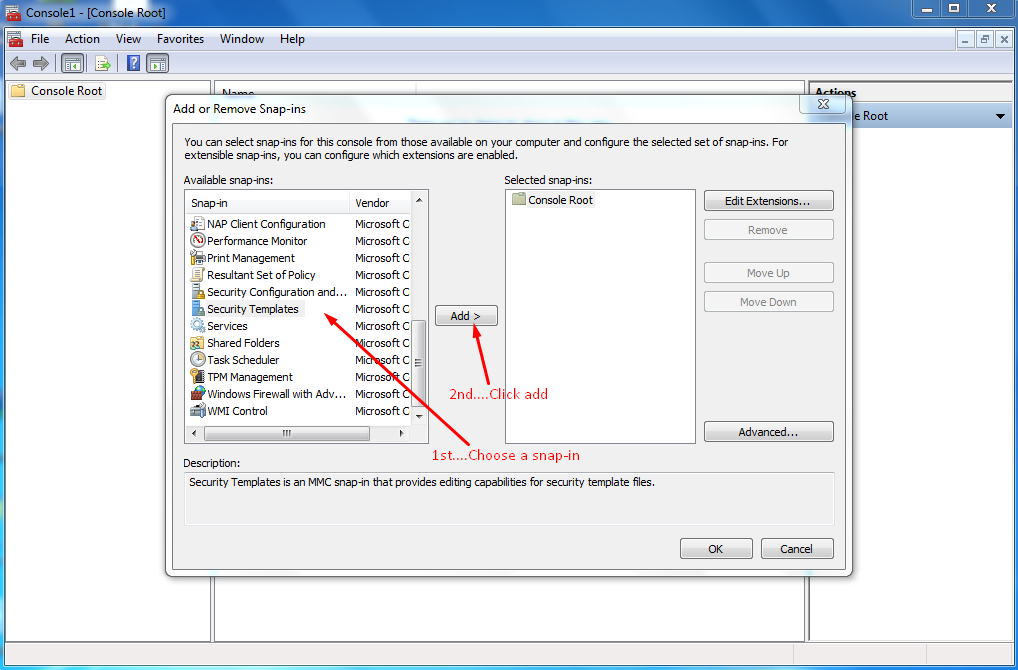Click the Name column header in main window
1018x670 pixels.
(x=314, y=92)
